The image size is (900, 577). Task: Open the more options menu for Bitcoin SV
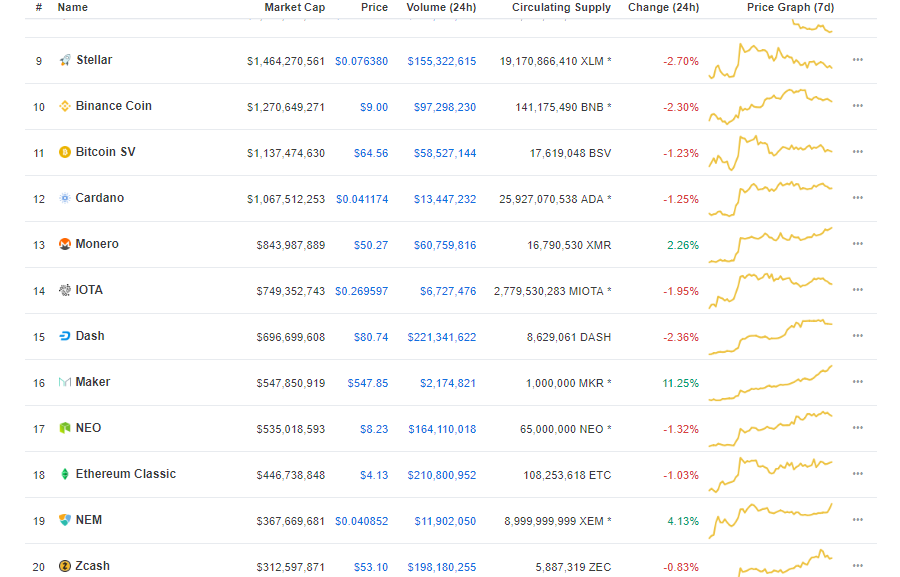(x=858, y=152)
